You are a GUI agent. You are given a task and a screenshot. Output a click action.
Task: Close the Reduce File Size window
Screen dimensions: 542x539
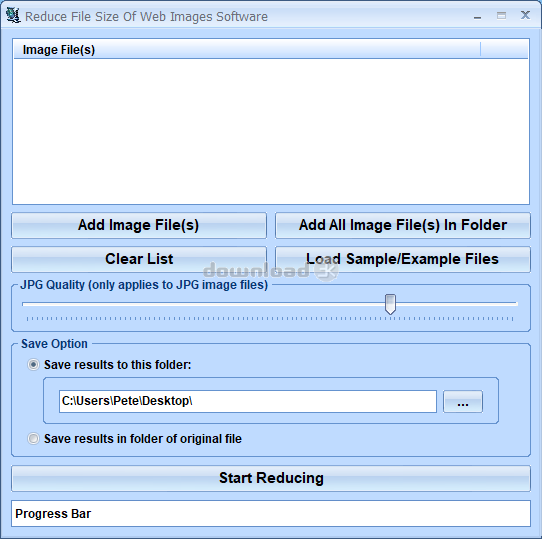[525, 15]
